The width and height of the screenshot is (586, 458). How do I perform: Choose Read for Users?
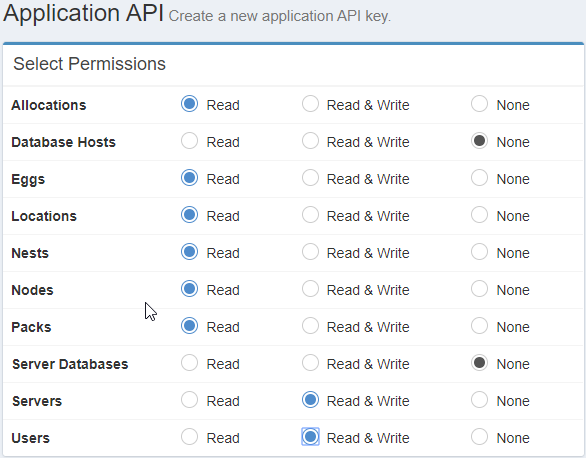point(189,437)
